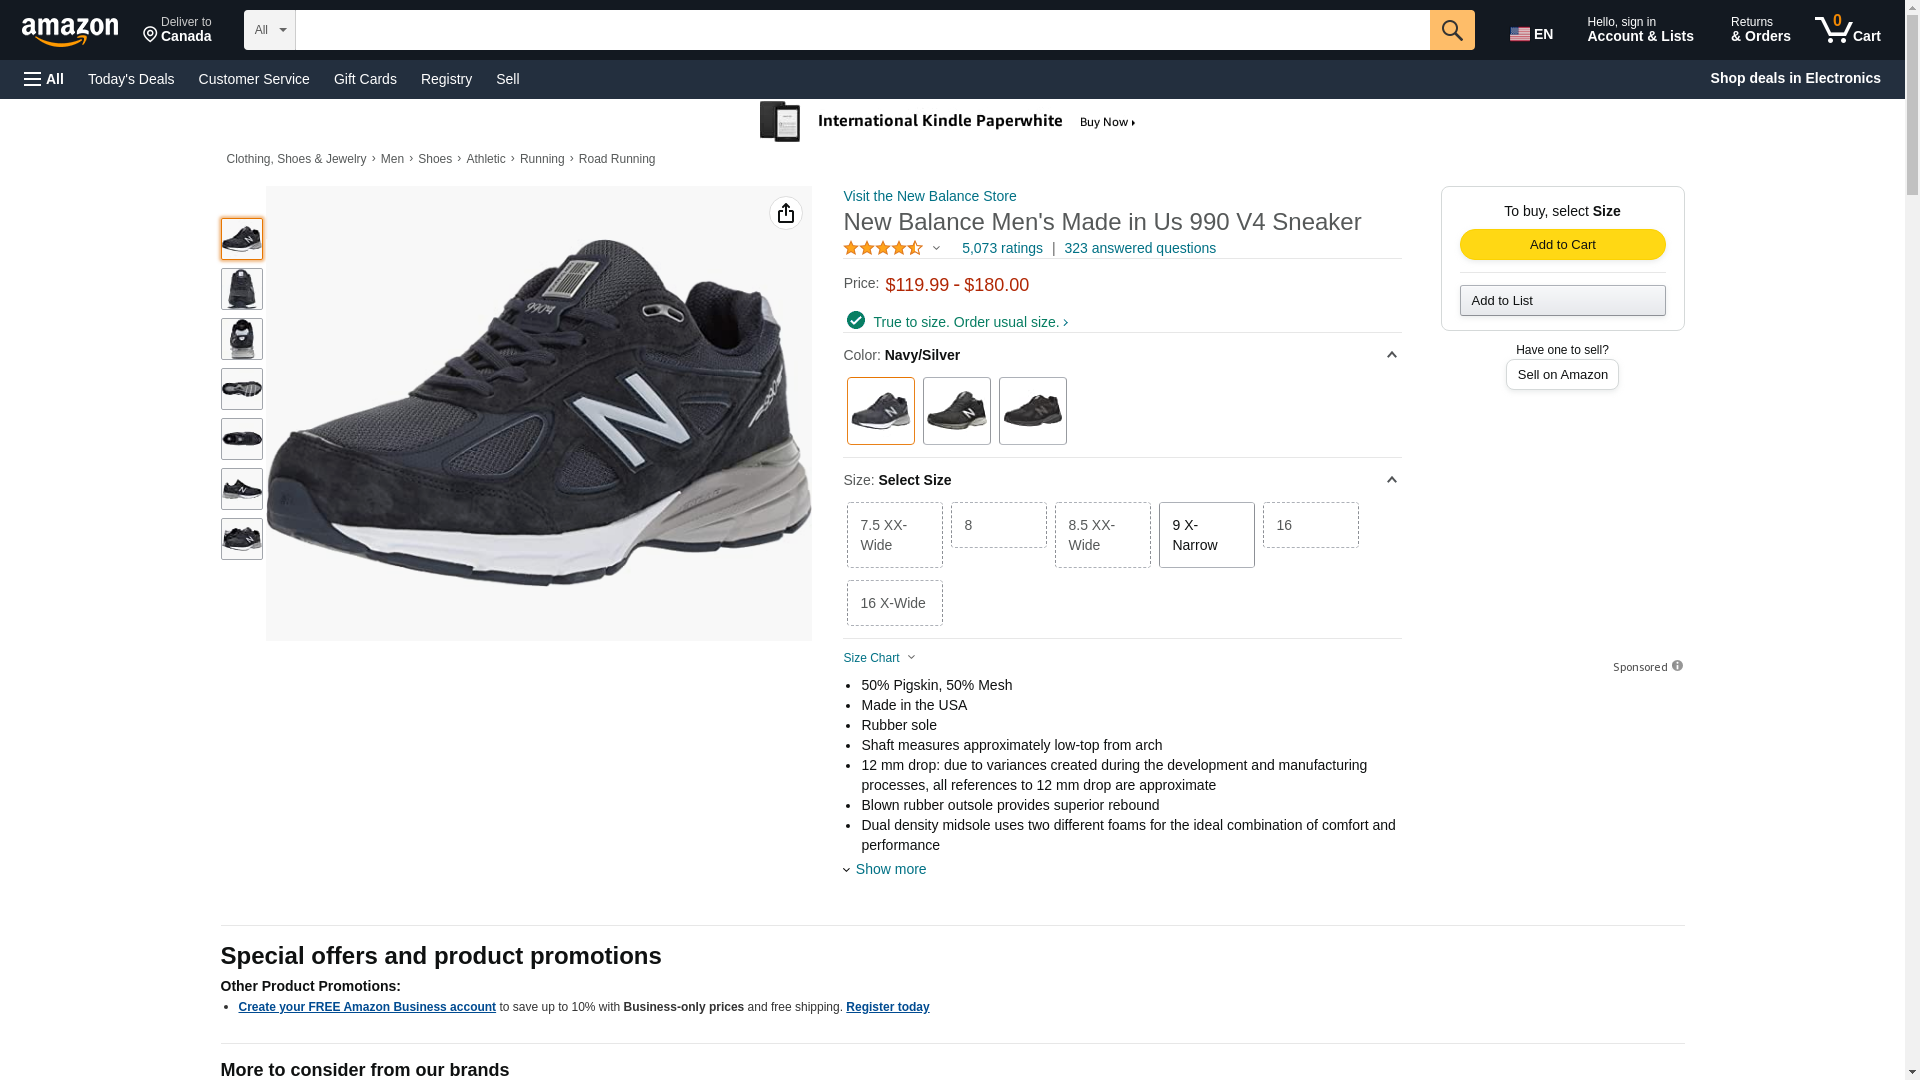This screenshot has height=1080, width=1920.
Task: Open Today's Deals in navigation
Action: click(131, 79)
